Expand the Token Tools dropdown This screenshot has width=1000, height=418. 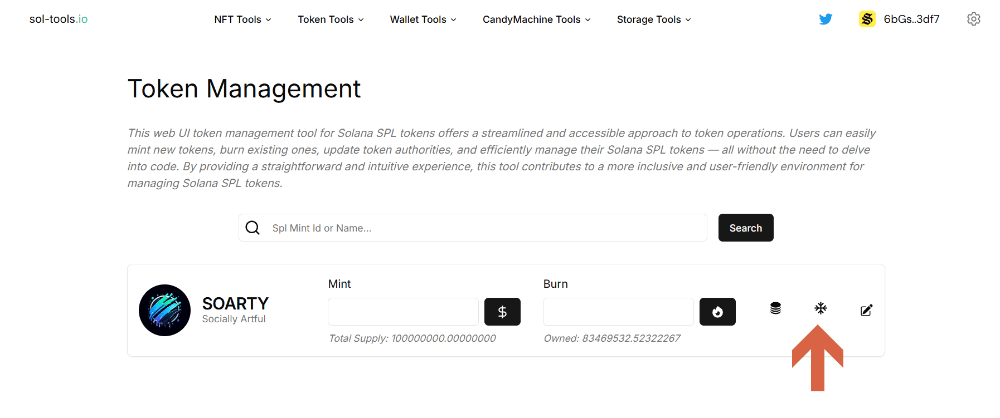pos(330,19)
